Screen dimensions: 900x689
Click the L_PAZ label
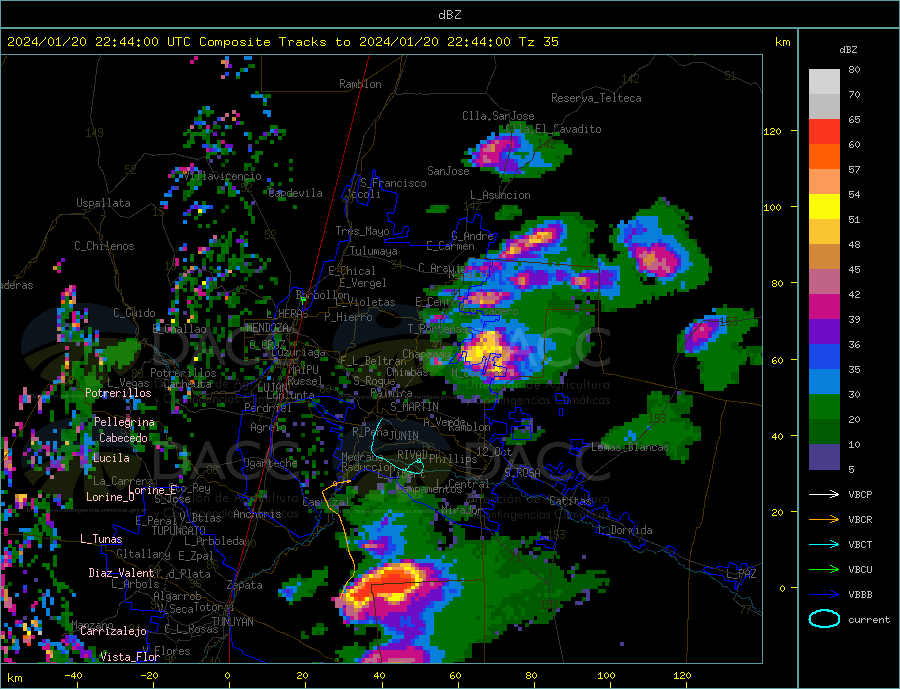coord(742,574)
